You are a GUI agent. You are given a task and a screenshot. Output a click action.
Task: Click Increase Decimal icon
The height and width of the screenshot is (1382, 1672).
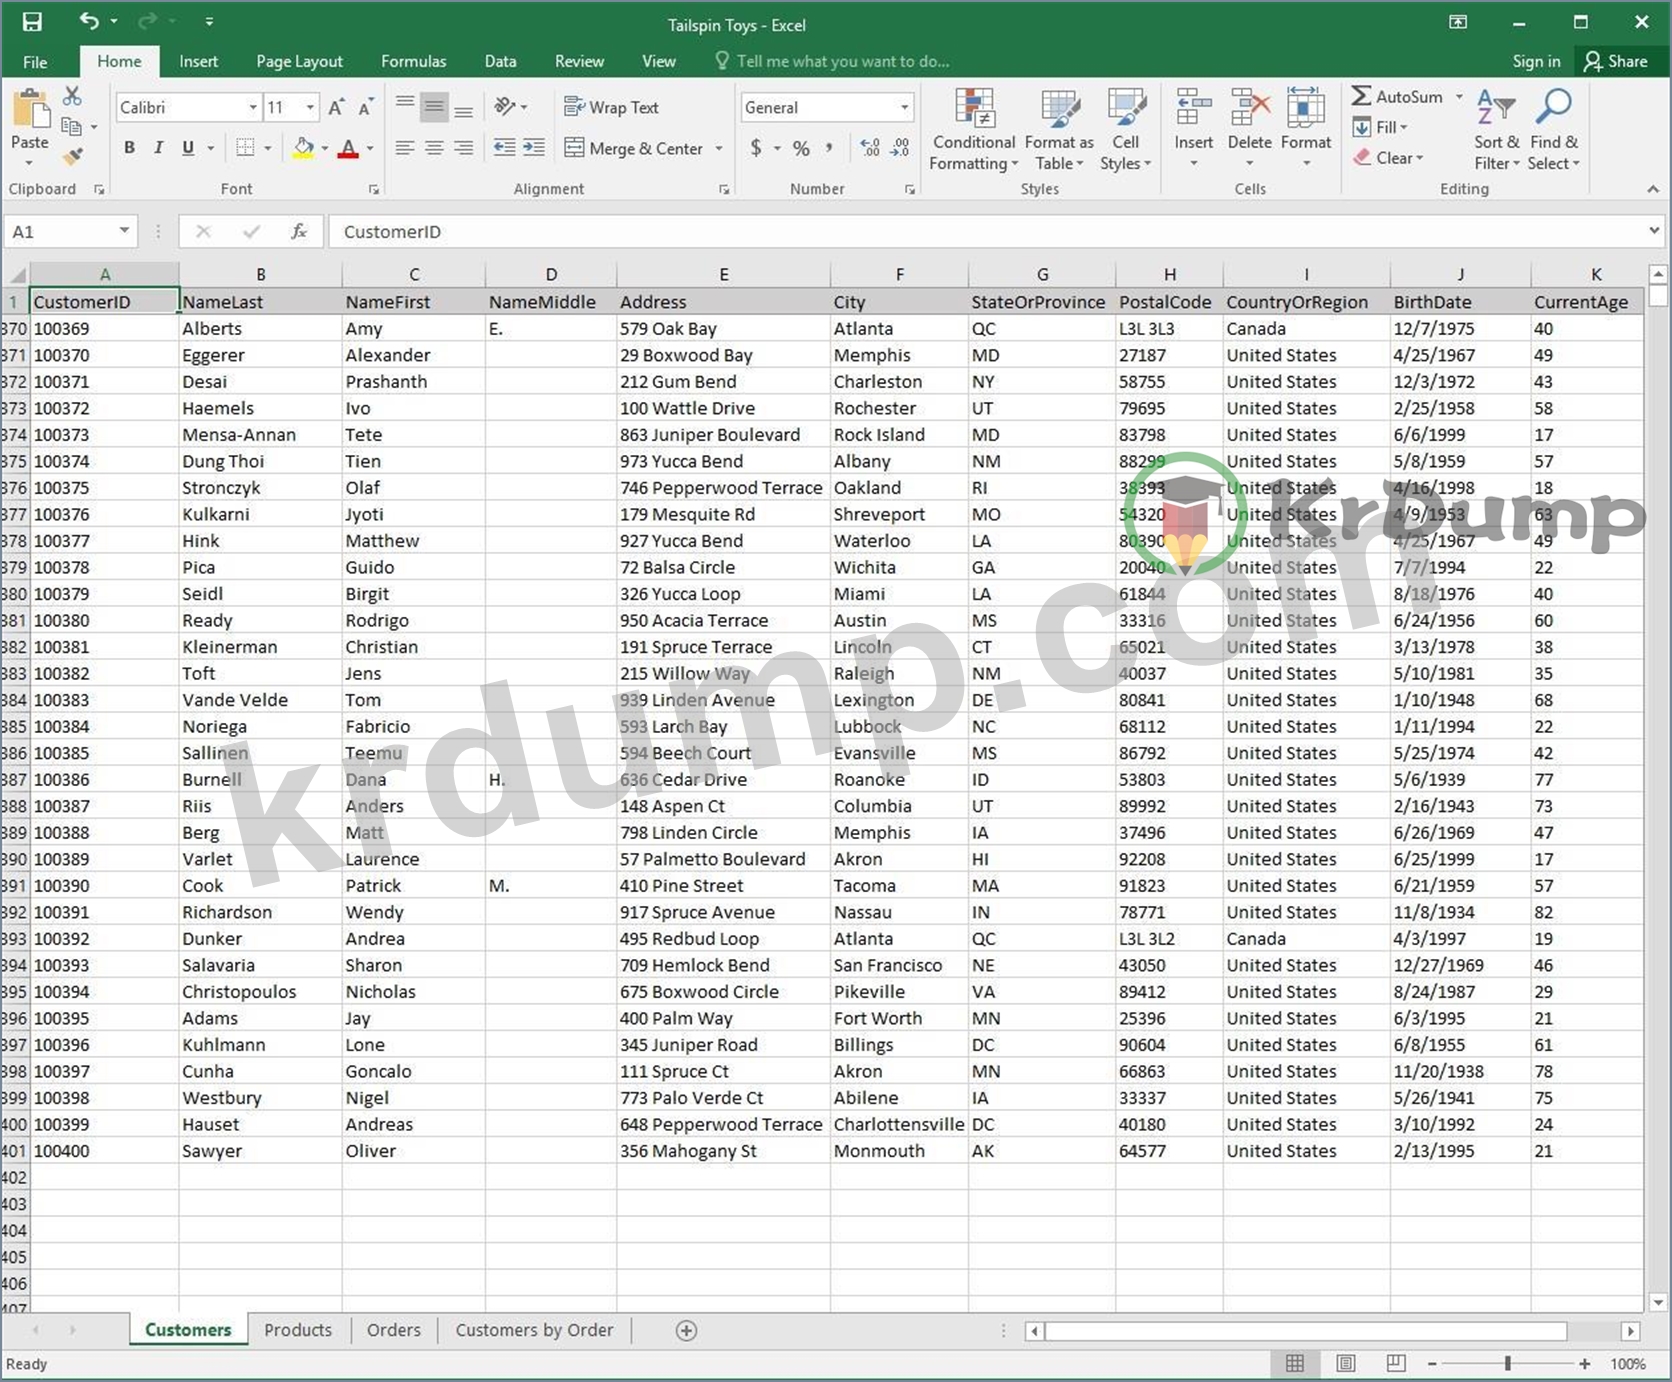870,148
